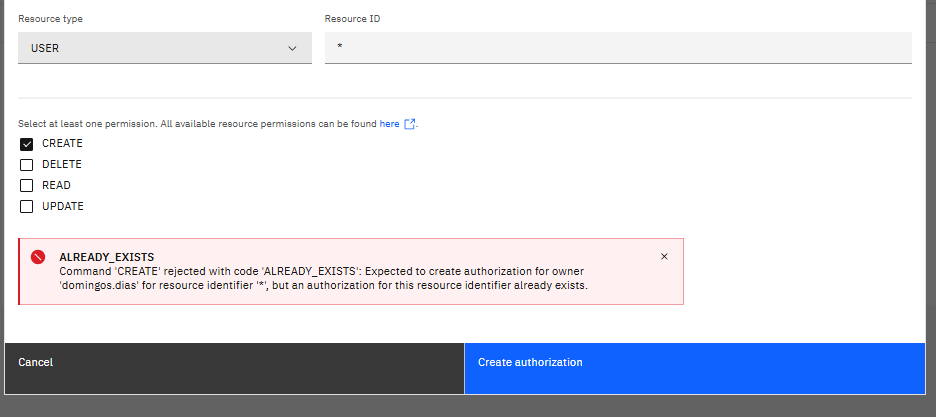The width and height of the screenshot is (936, 417).
Task: Click the Resource ID label
Action: pyautogui.click(x=352, y=19)
